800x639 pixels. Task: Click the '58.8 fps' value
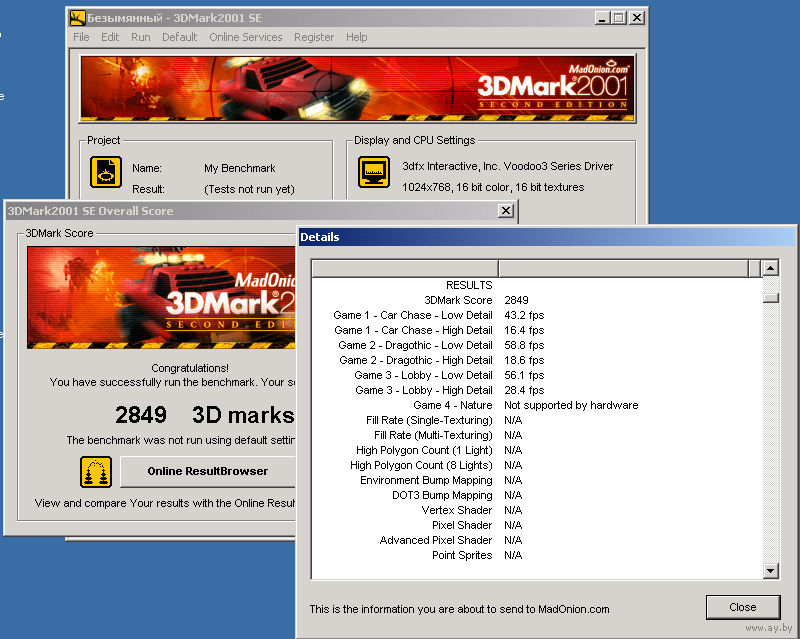click(x=524, y=346)
